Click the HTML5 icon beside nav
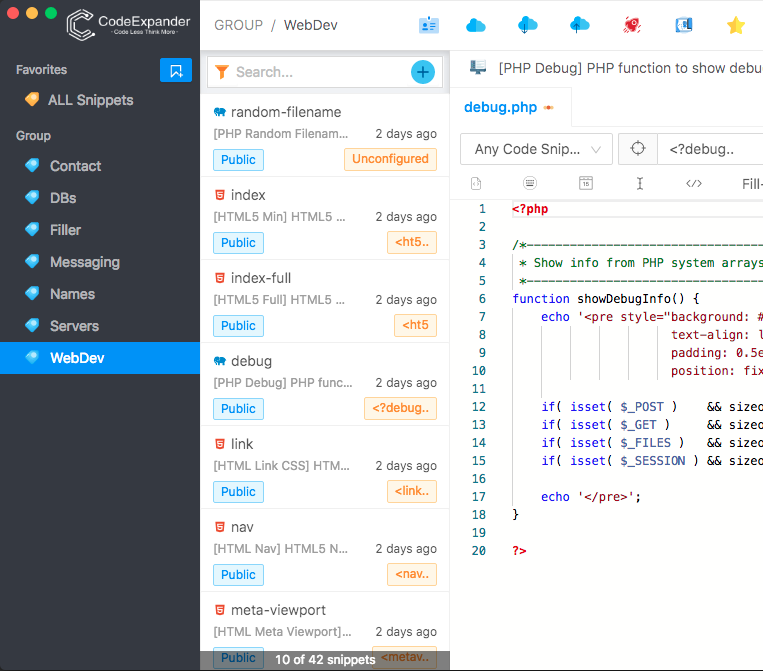 (220, 527)
